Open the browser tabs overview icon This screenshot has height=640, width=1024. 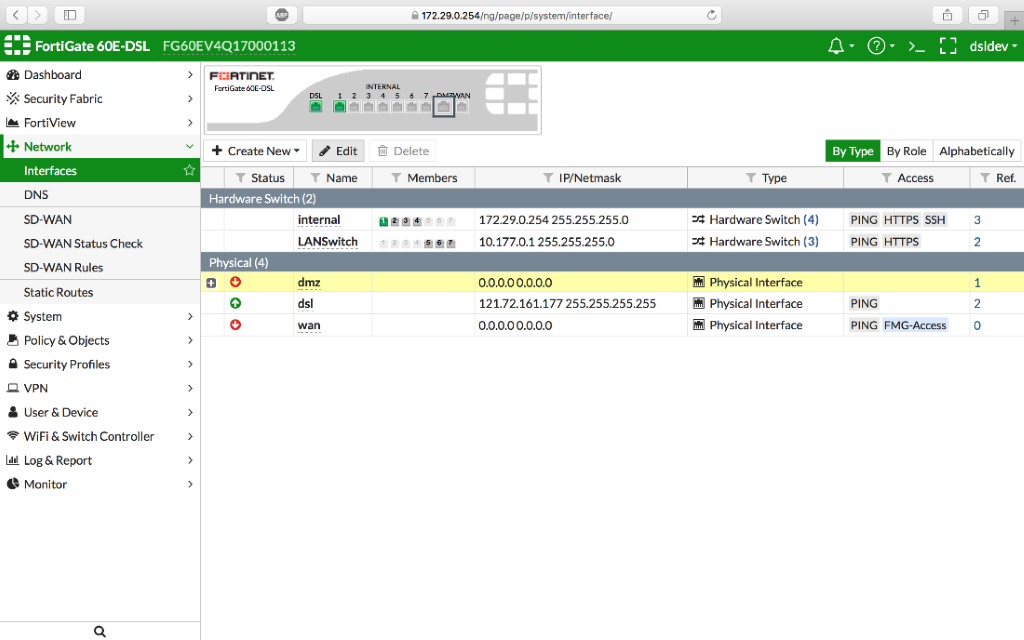click(x=983, y=14)
